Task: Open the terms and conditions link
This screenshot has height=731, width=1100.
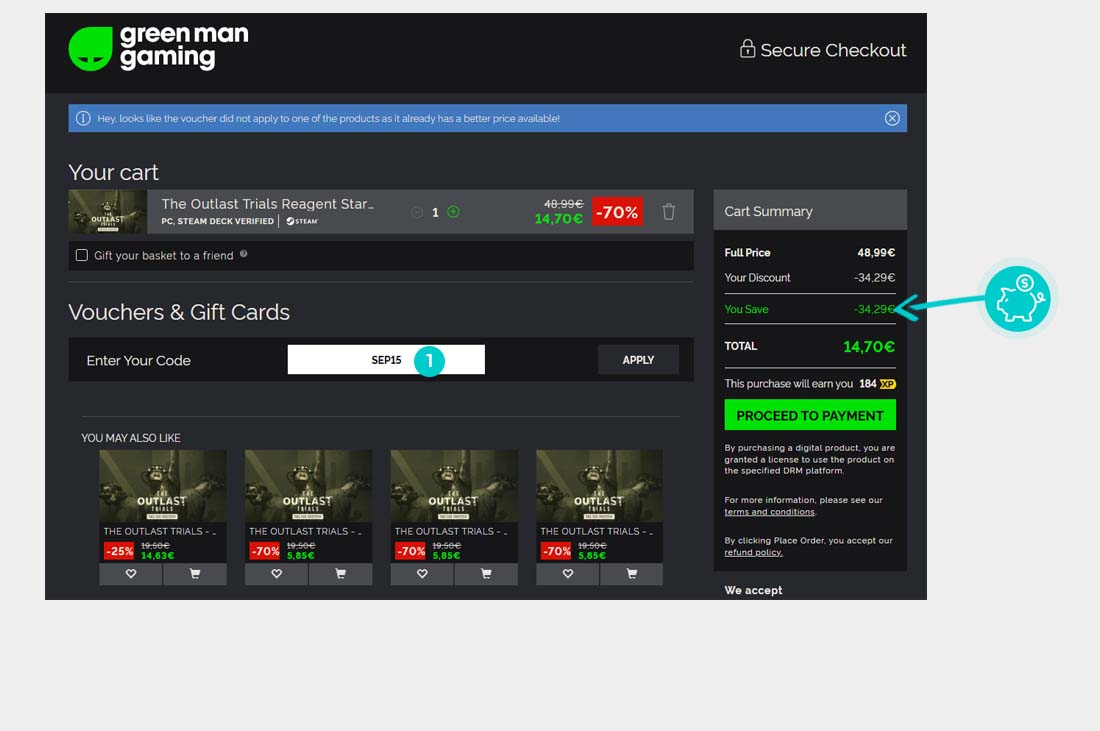Action: (x=769, y=512)
